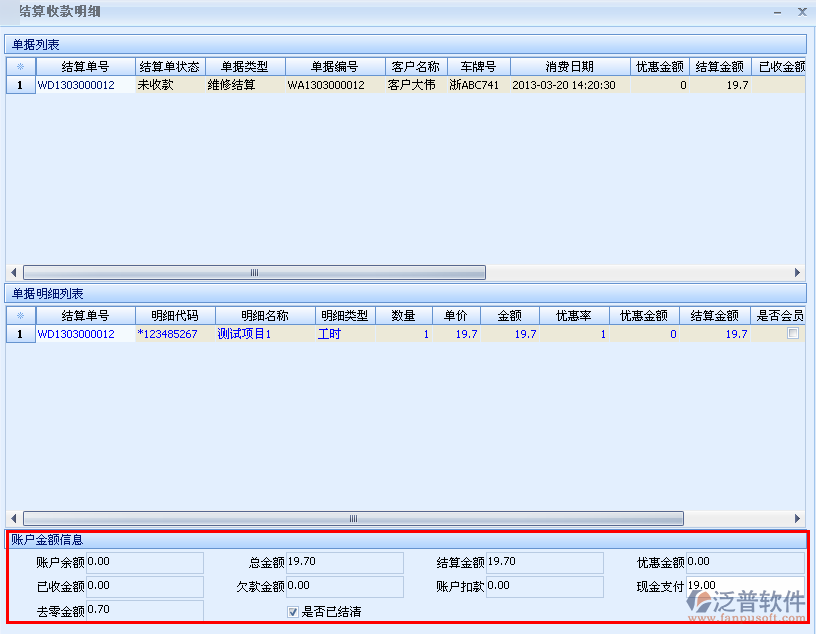Click the right arrow on the 单据明细列表 scrollbar
Viewport: 816px width, 634px height.
pos(797,518)
